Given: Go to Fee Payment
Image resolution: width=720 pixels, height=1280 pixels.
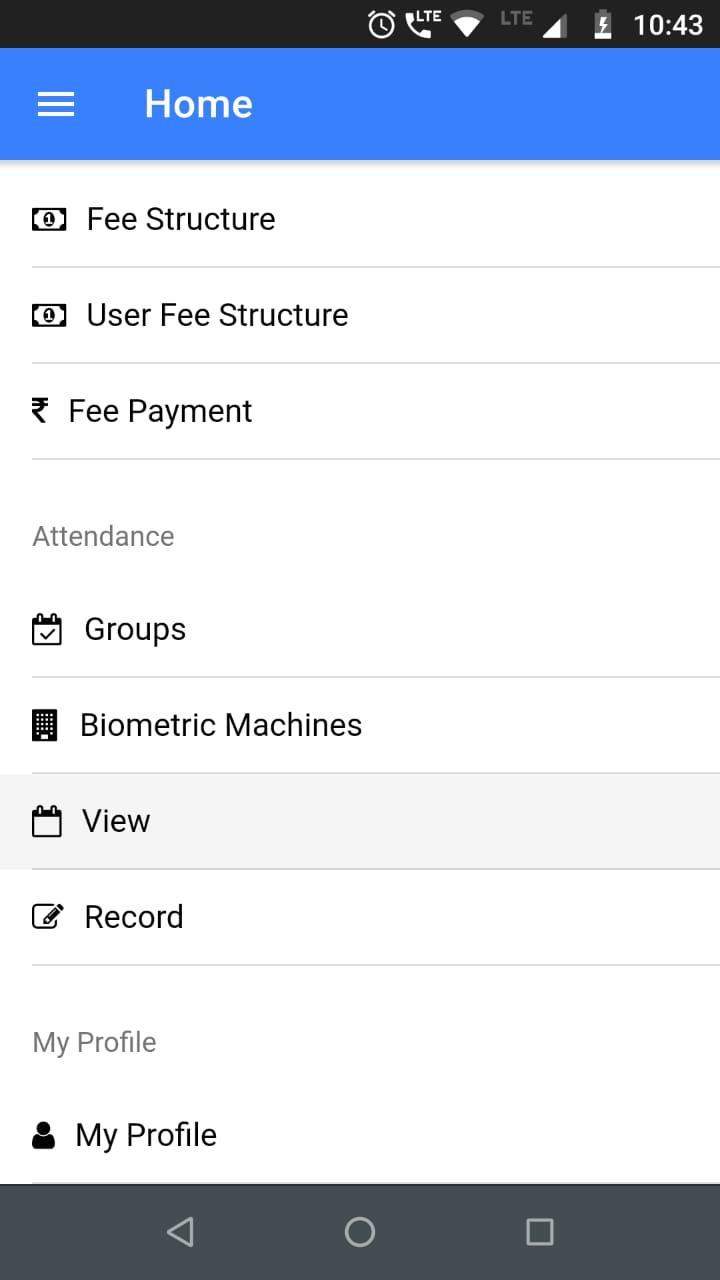Looking at the screenshot, I should pyautogui.click(x=360, y=411).
